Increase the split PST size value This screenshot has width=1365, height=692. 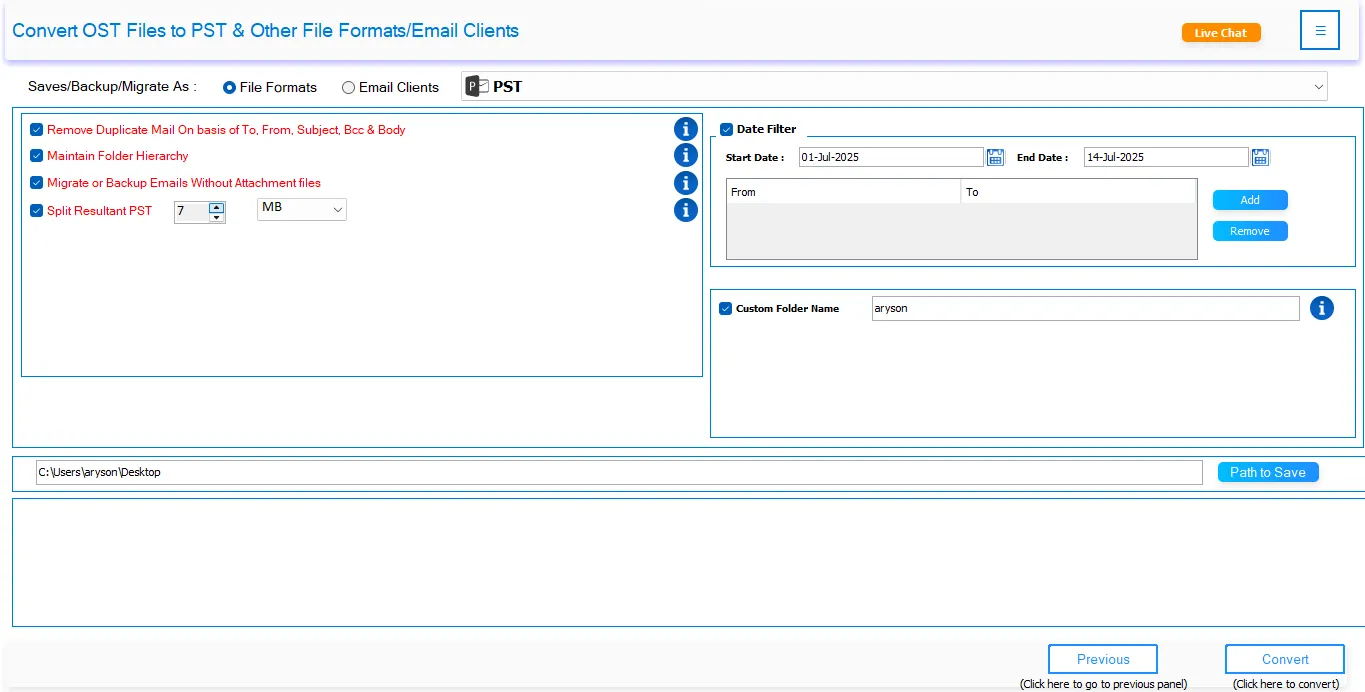[216, 207]
